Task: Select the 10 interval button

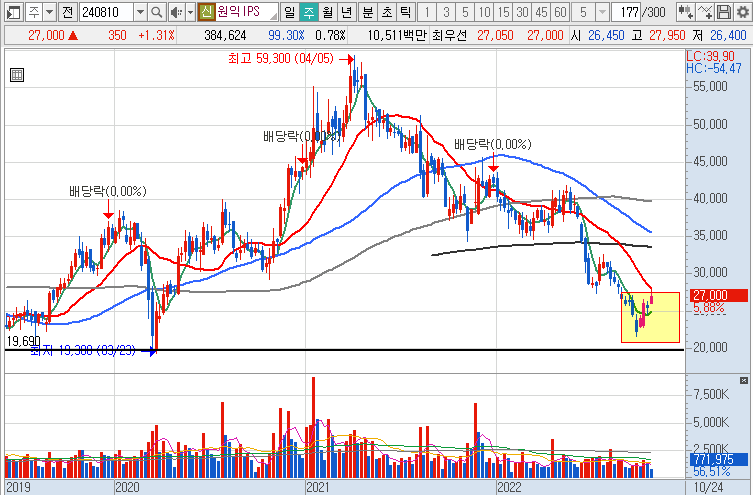Action: [485, 12]
